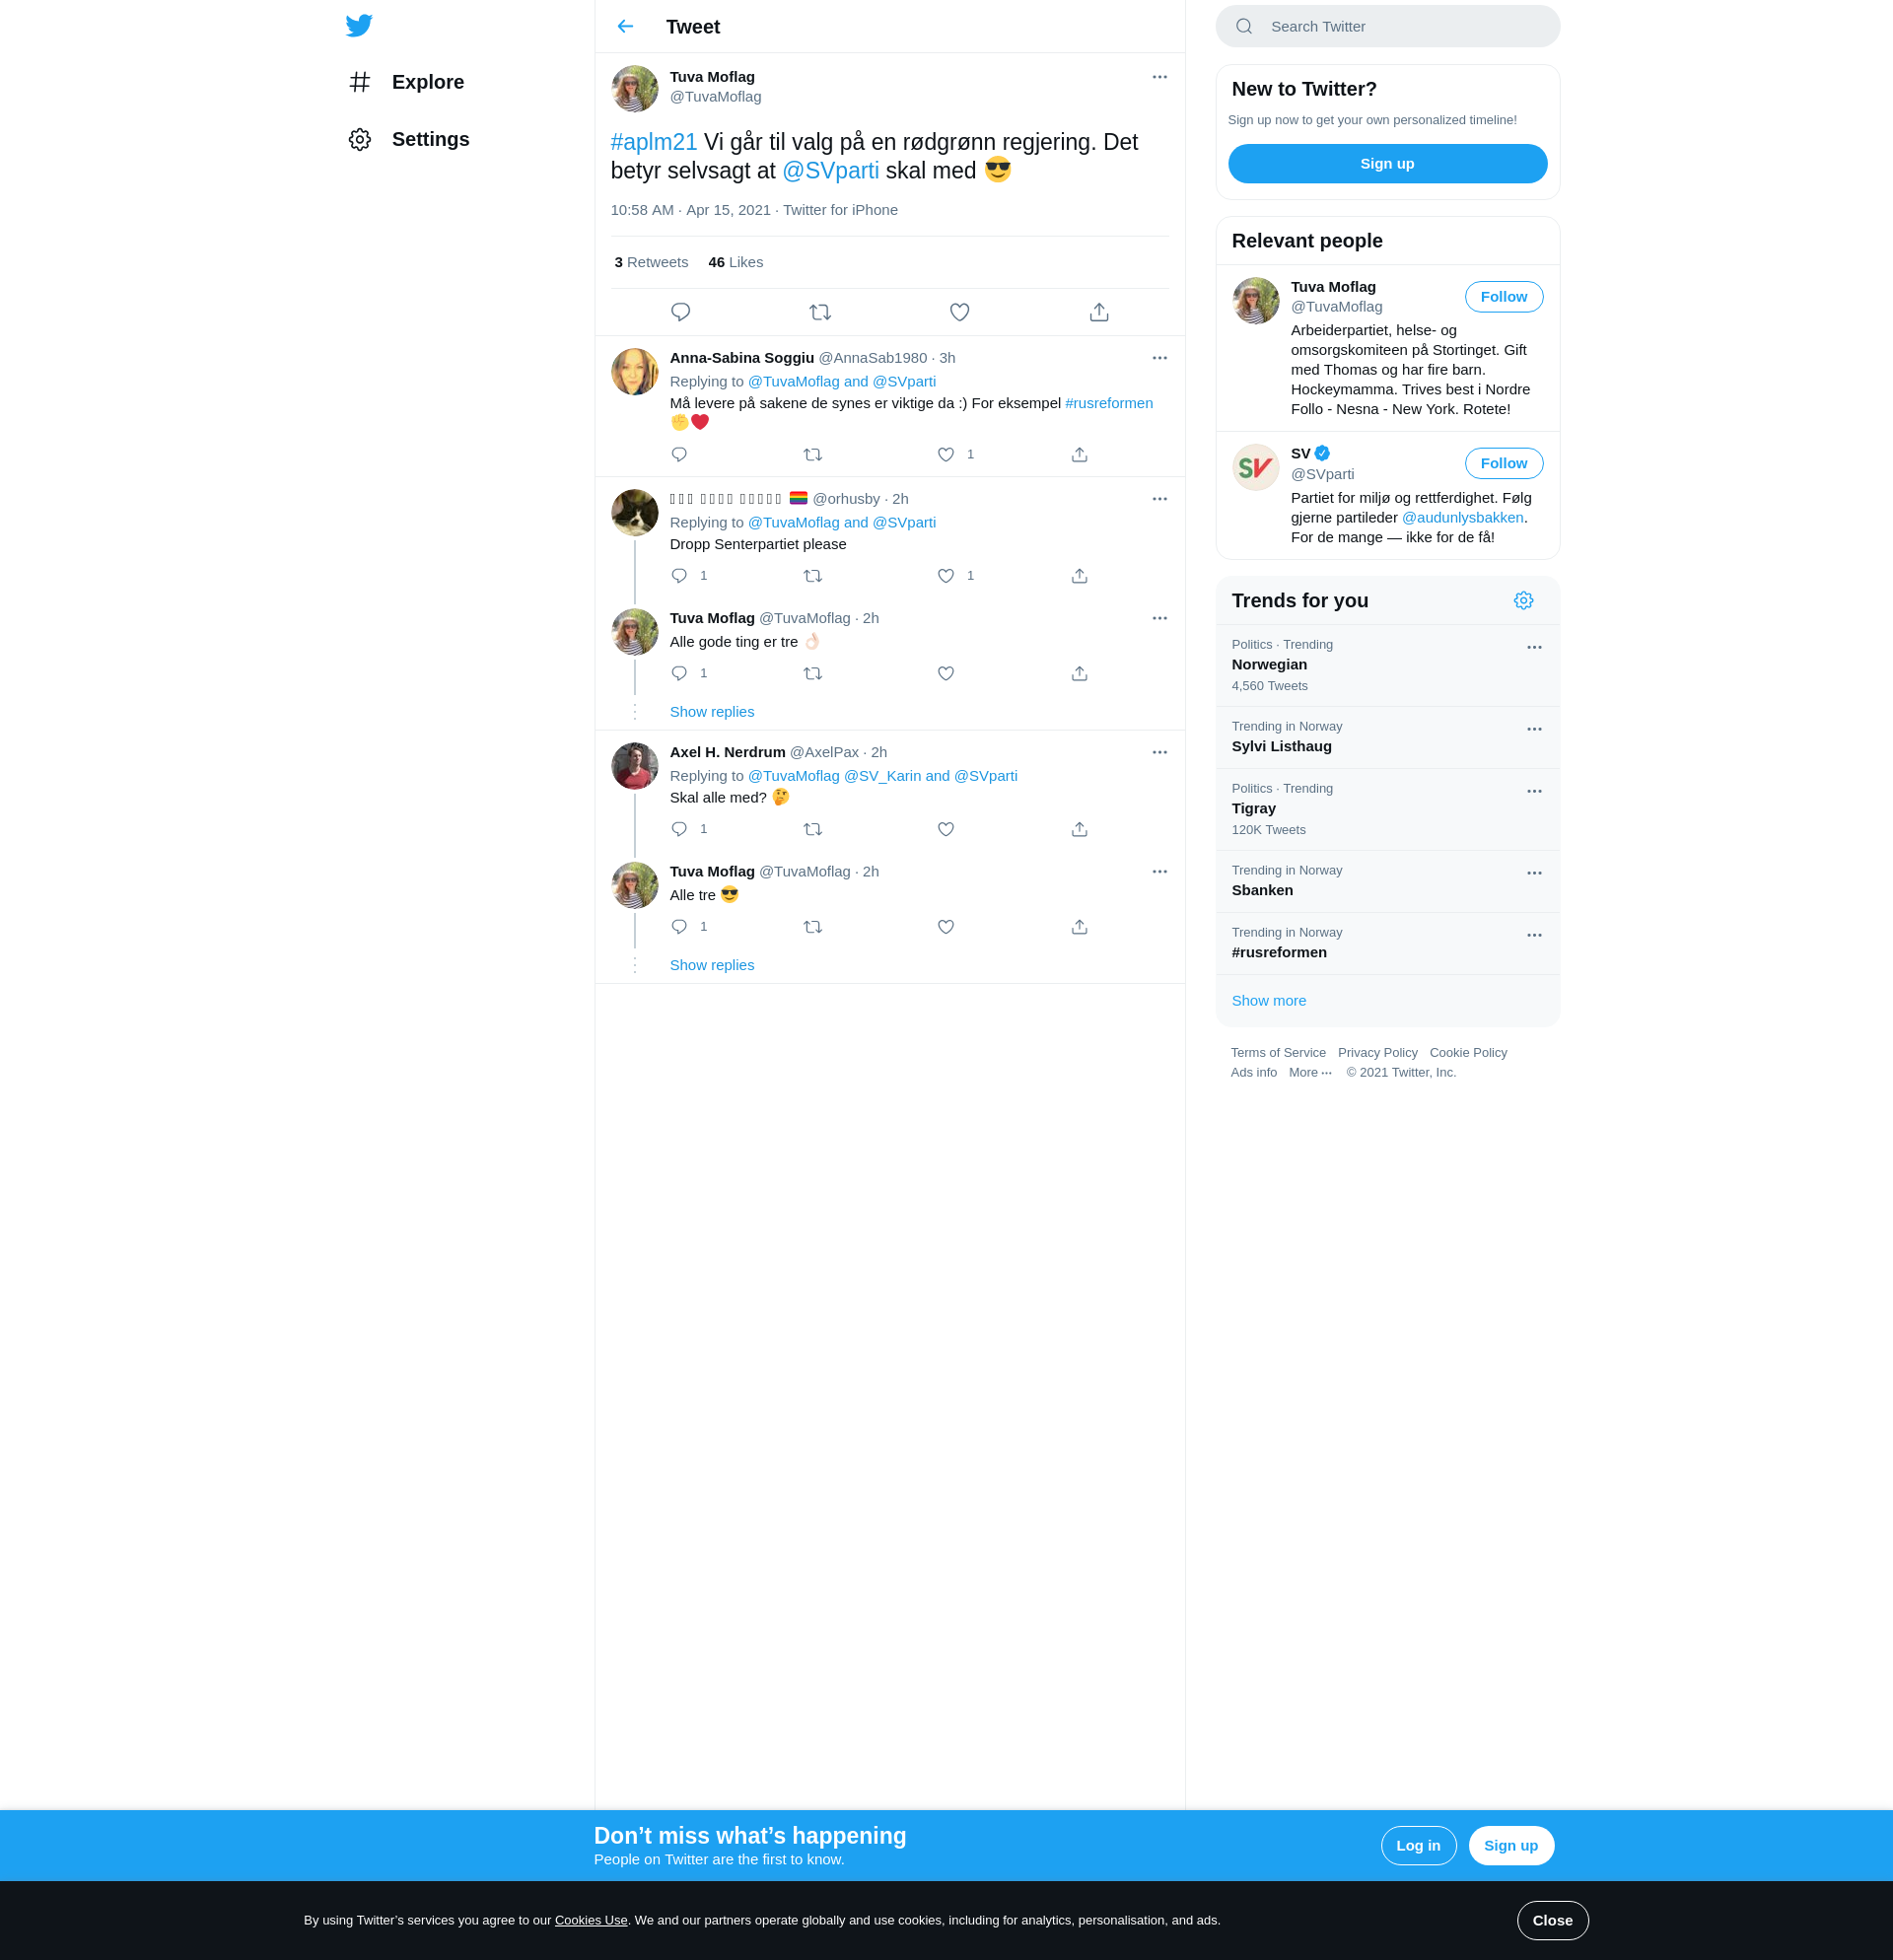1893x1960 pixels.
Task: Open more menu on the 'Alle tre' tweet
Action: tap(1159, 872)
